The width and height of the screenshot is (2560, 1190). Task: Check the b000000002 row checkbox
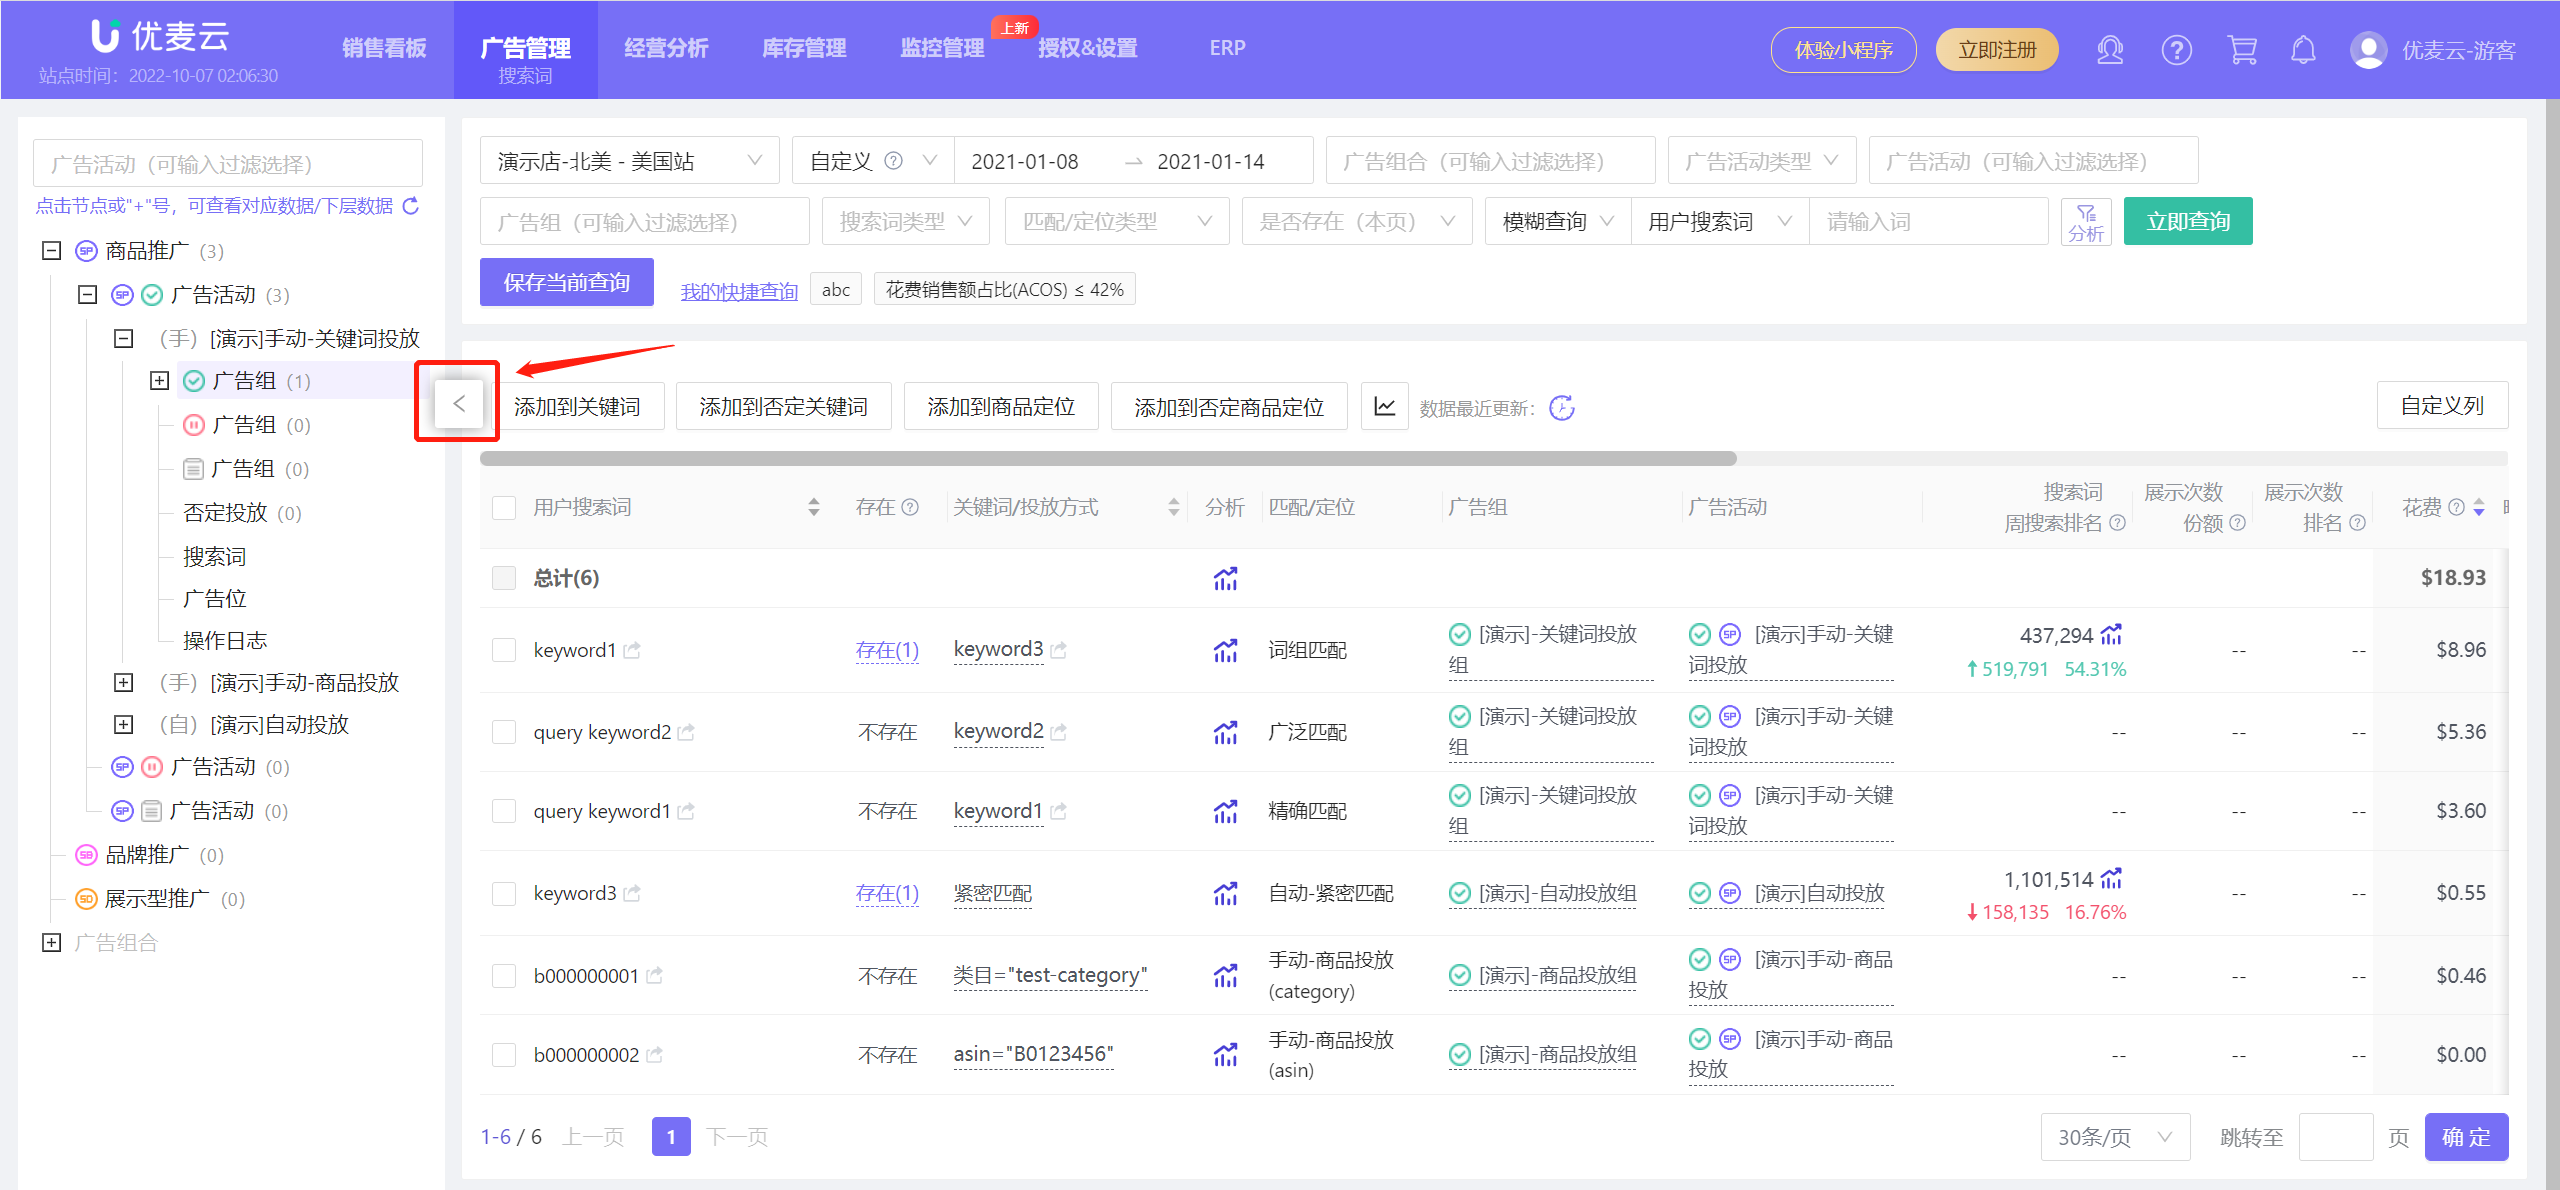504,1055
